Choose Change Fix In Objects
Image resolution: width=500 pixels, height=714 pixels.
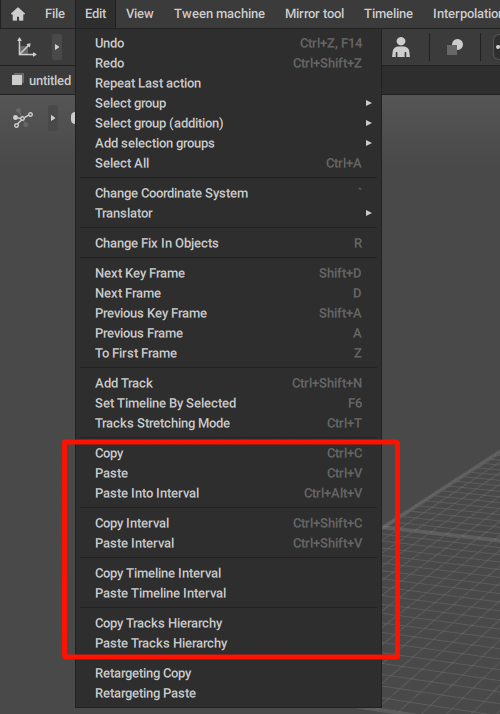click(228, 244)
